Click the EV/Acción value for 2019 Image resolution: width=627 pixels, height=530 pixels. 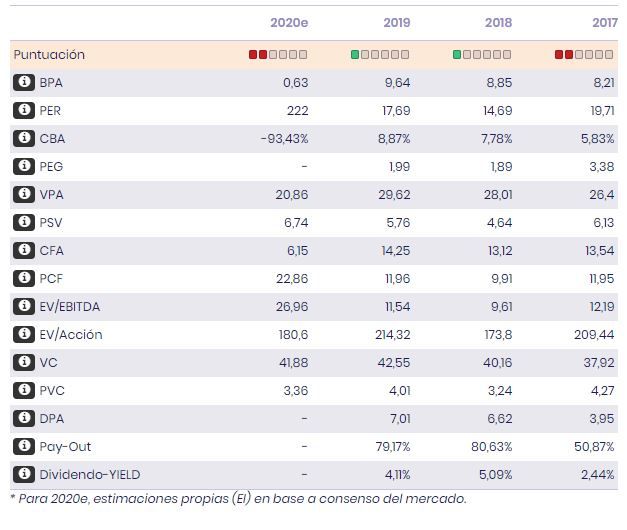click(389, 335)
